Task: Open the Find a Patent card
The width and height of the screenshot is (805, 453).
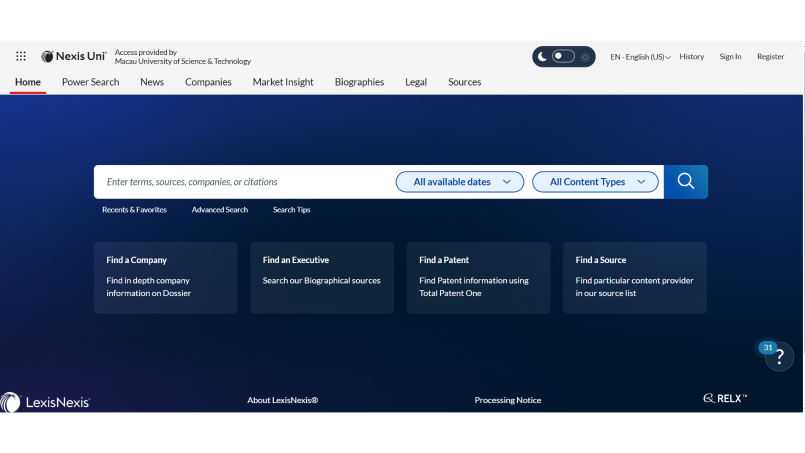Action: [478, 277]
